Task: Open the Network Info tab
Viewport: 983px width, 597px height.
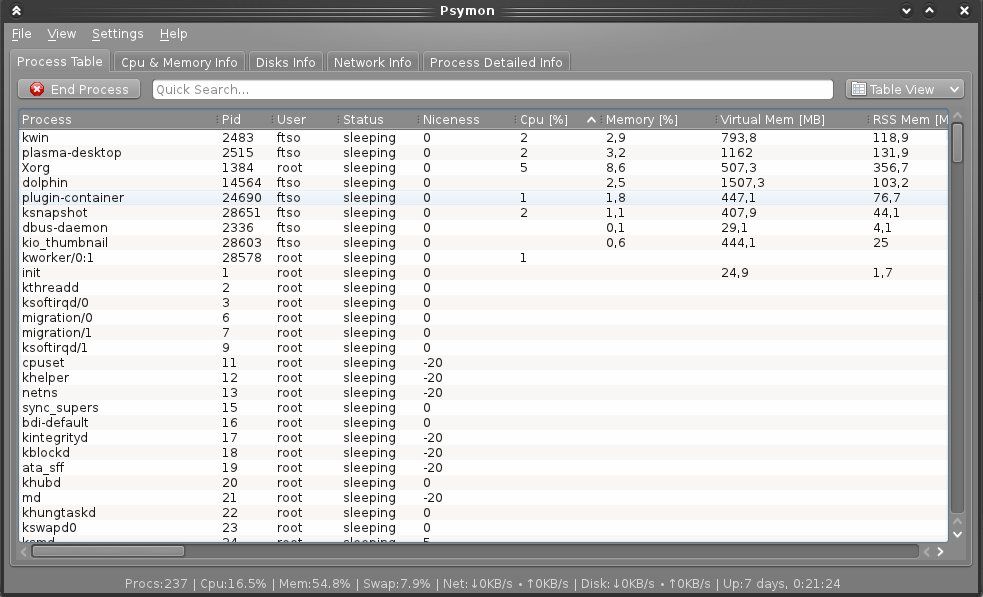Action: pyautogui.click(x=372, y=61)
